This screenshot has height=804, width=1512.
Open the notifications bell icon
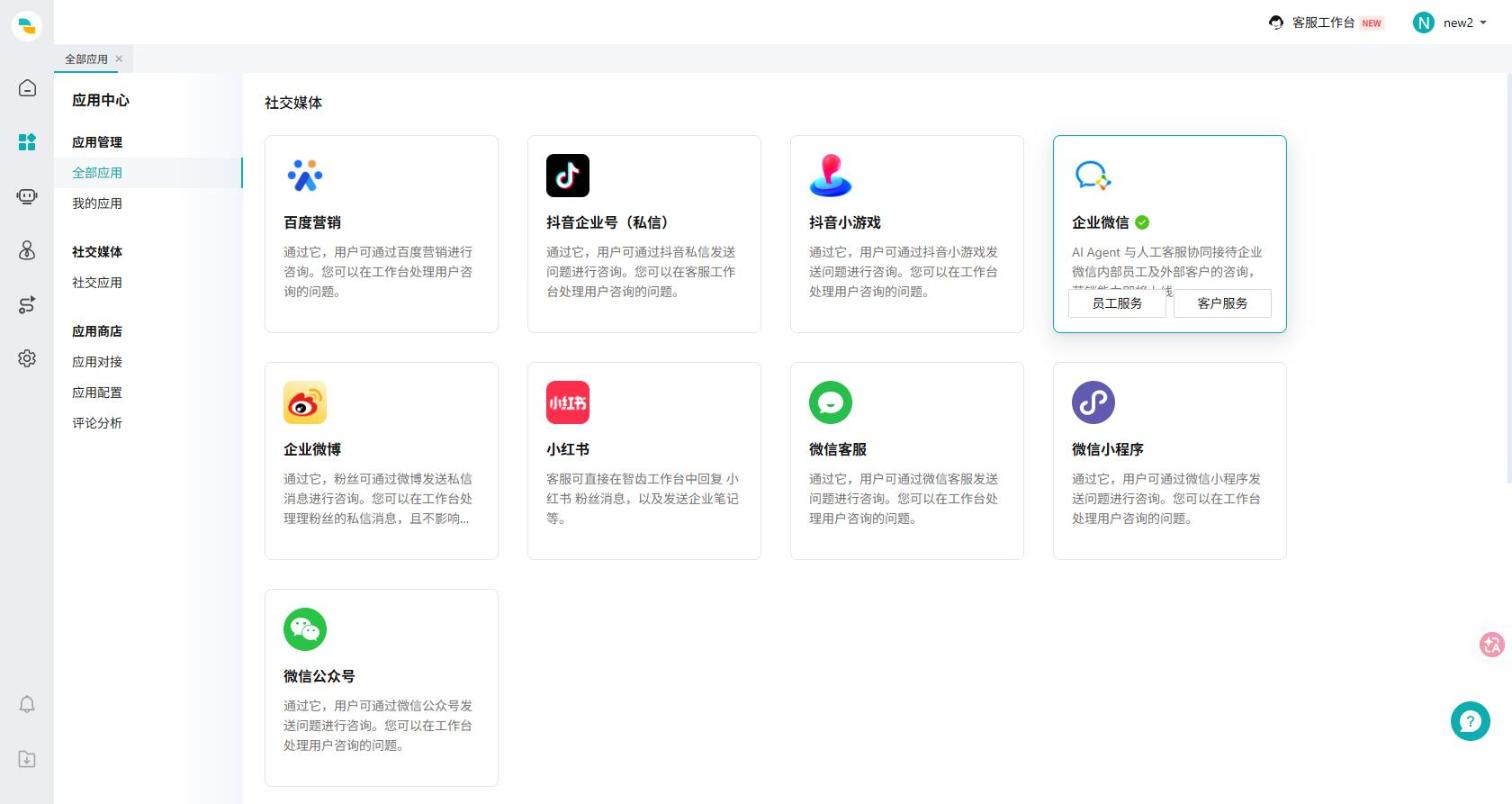(x=27, y=704)
